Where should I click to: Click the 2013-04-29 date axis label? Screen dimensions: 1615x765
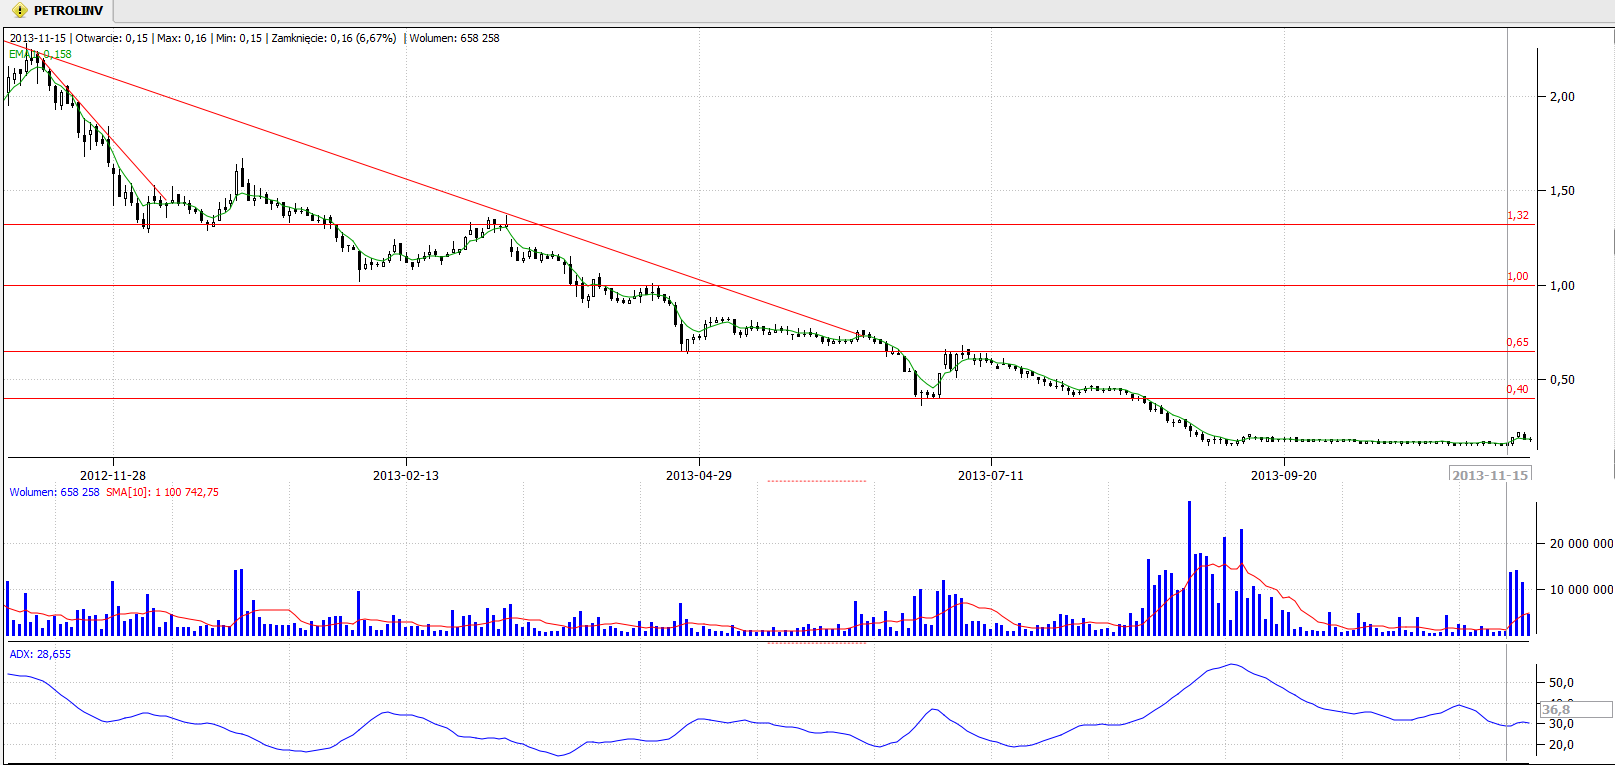pyautogui.click(x=699, y=475)
